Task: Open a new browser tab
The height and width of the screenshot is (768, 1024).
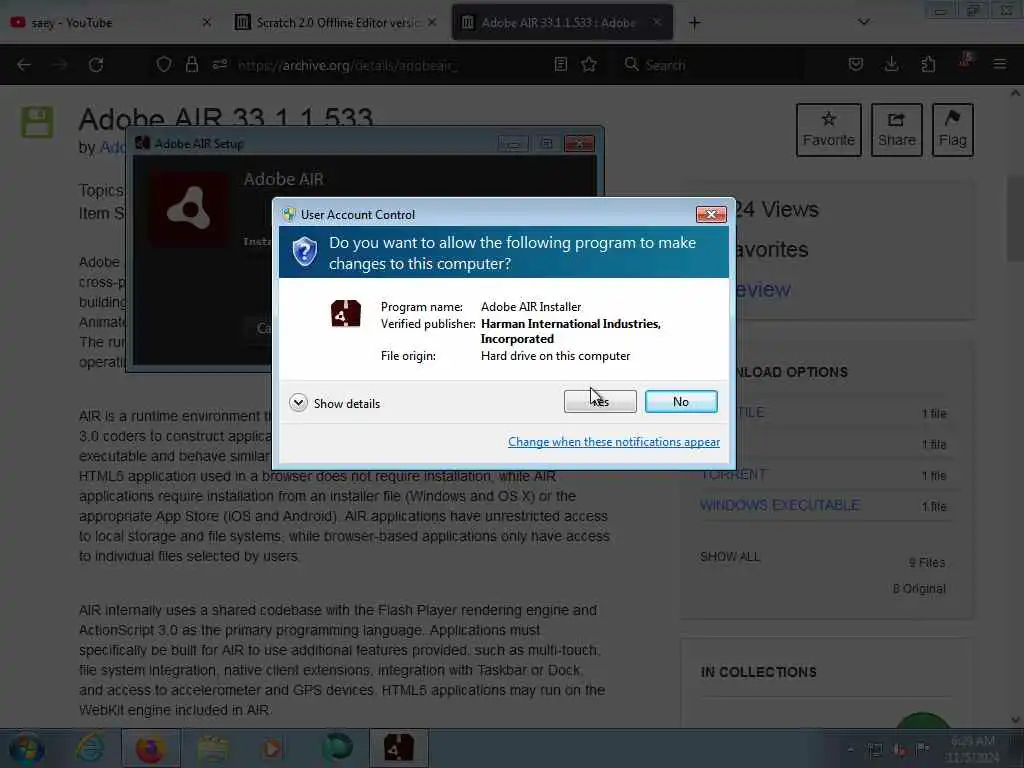Action: click(694, 23)
